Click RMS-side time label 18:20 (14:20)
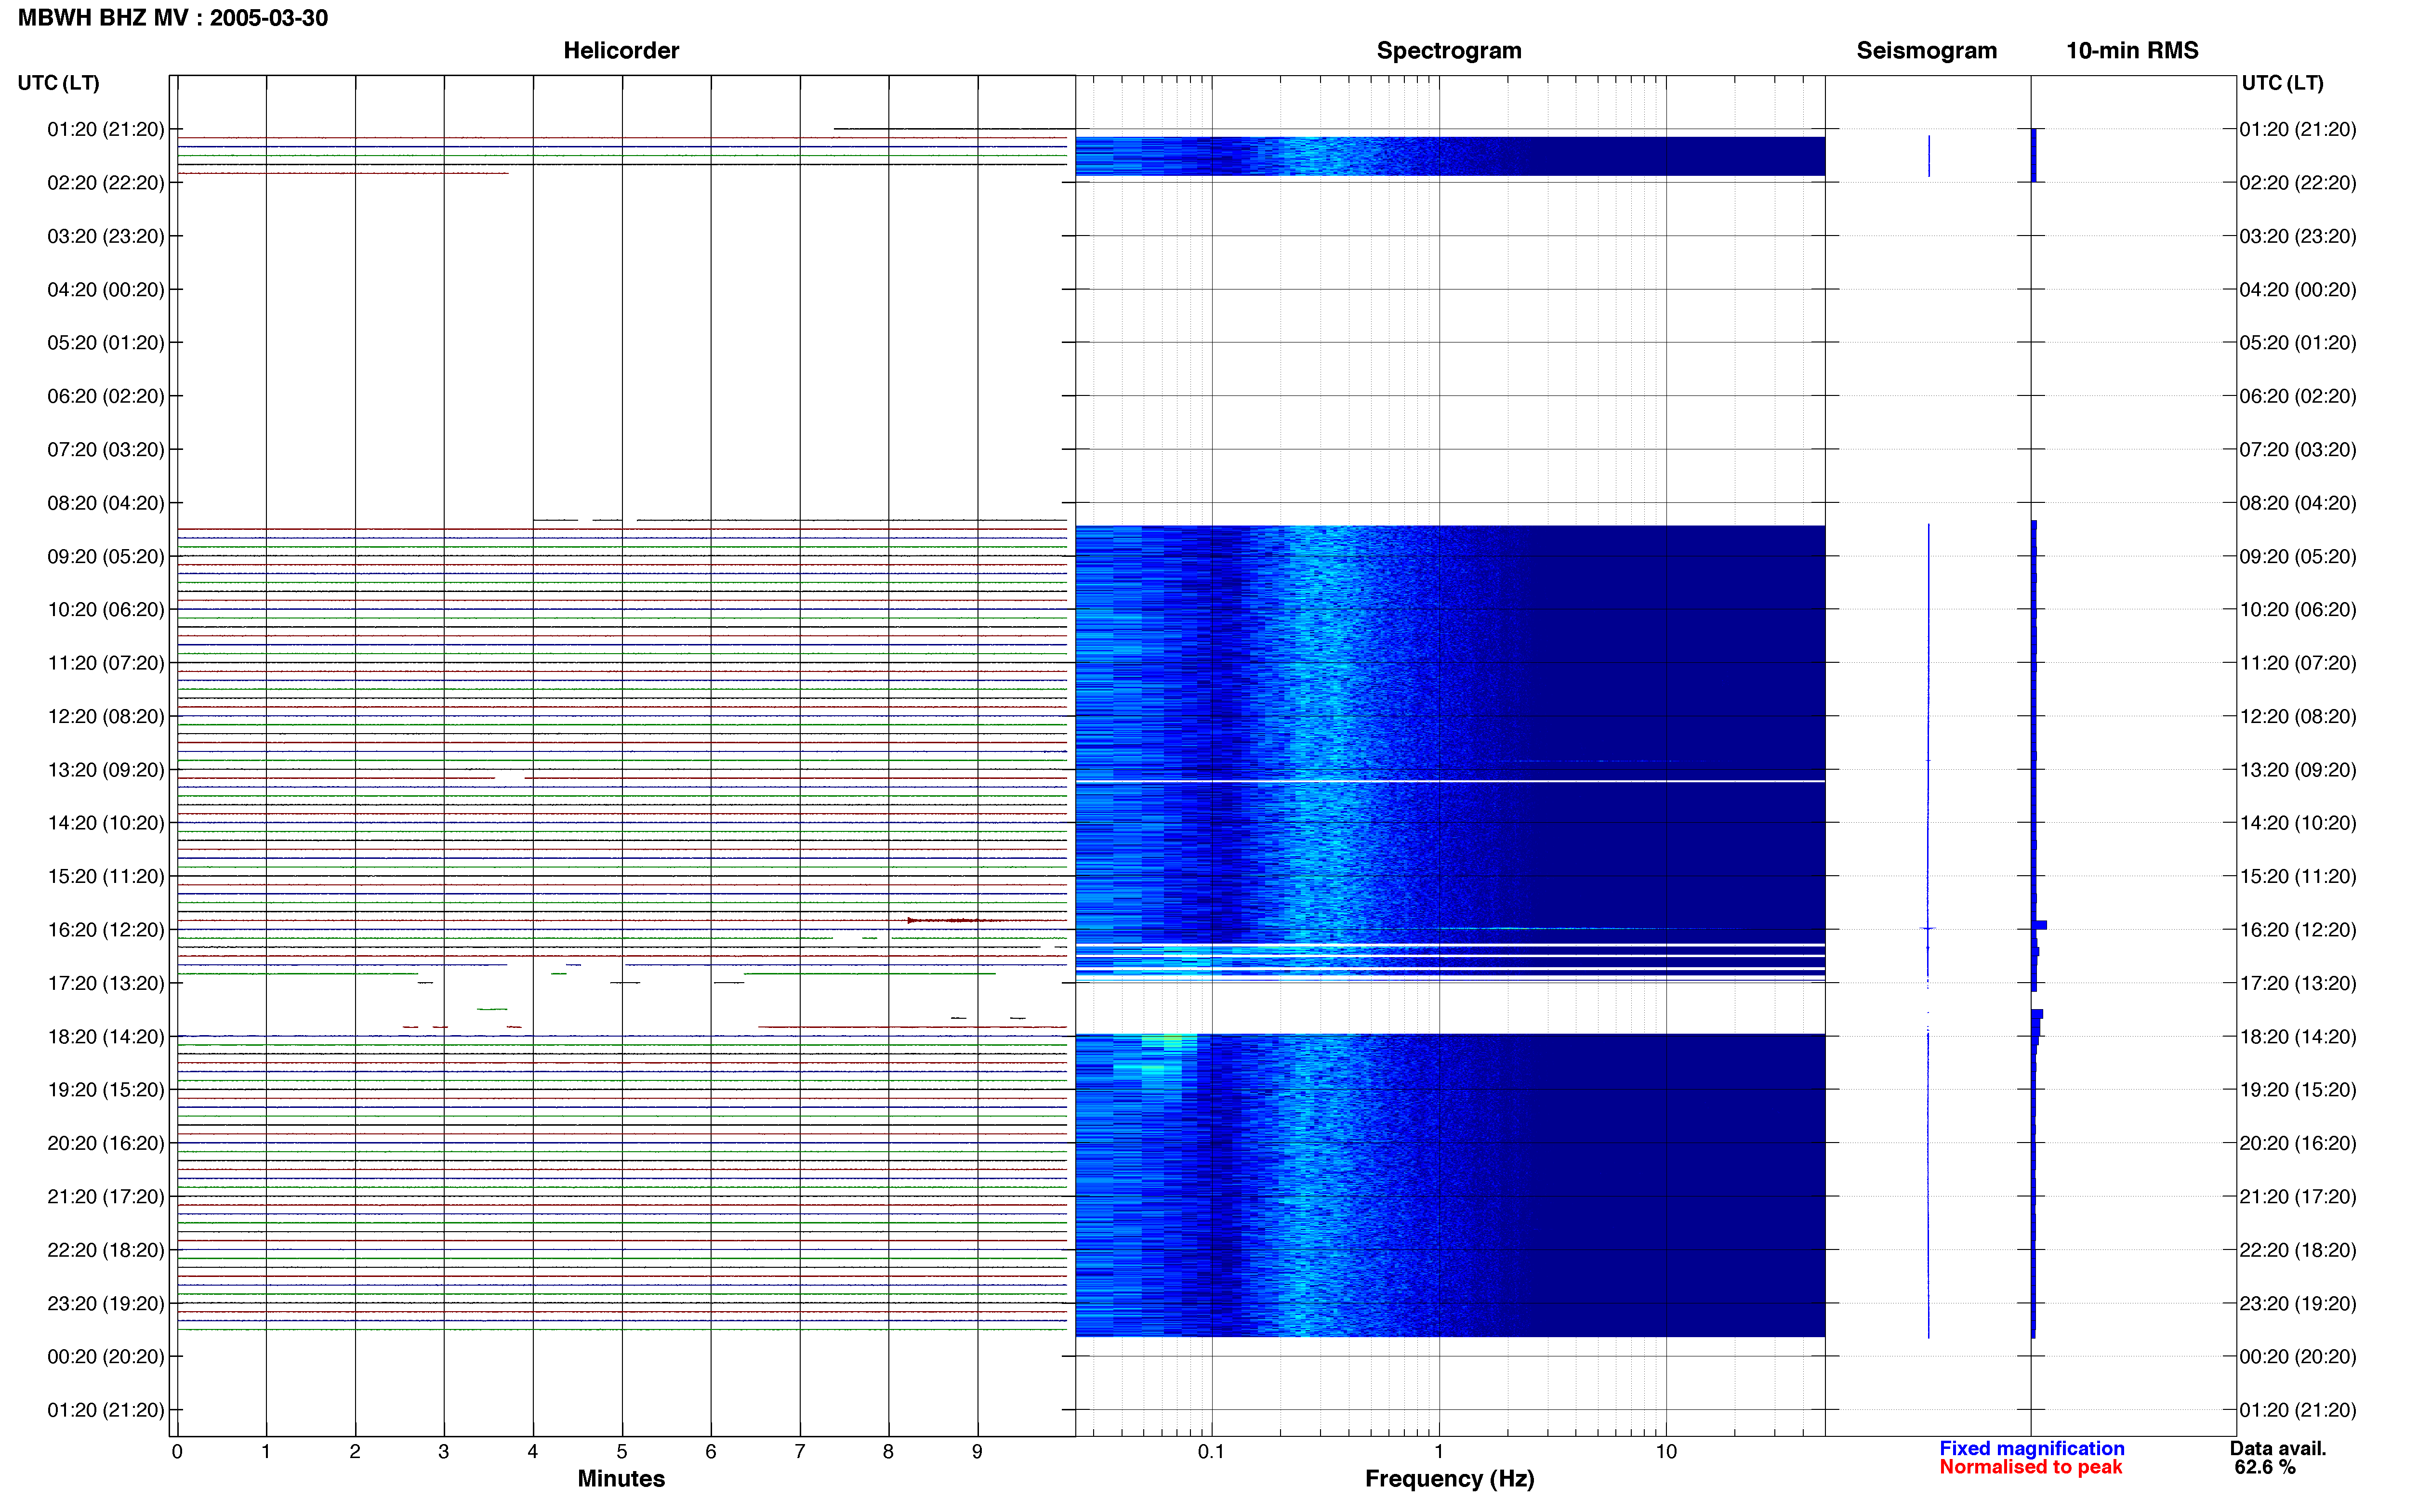2418x1512 pixels. (x=2298, y=1037)
